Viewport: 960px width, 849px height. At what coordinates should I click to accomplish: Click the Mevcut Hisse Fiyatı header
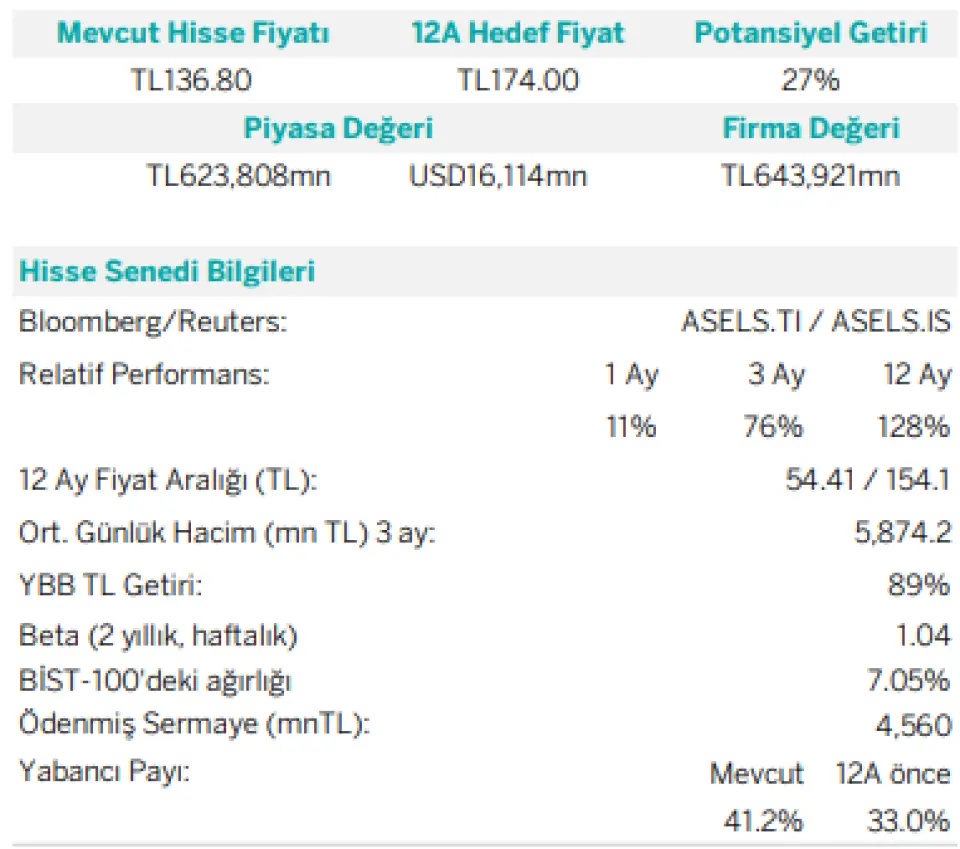(x=193, y=32)
